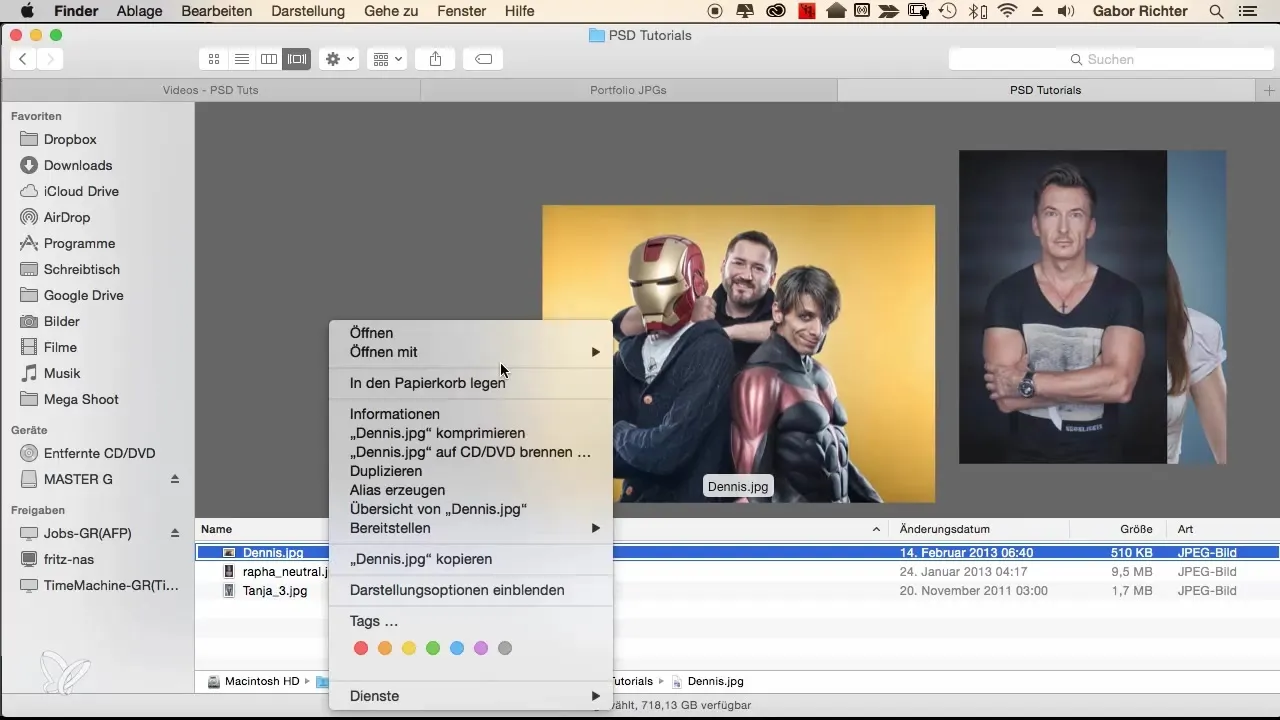Select Entfernte CD/DVD in sidebar

[97, 453]
